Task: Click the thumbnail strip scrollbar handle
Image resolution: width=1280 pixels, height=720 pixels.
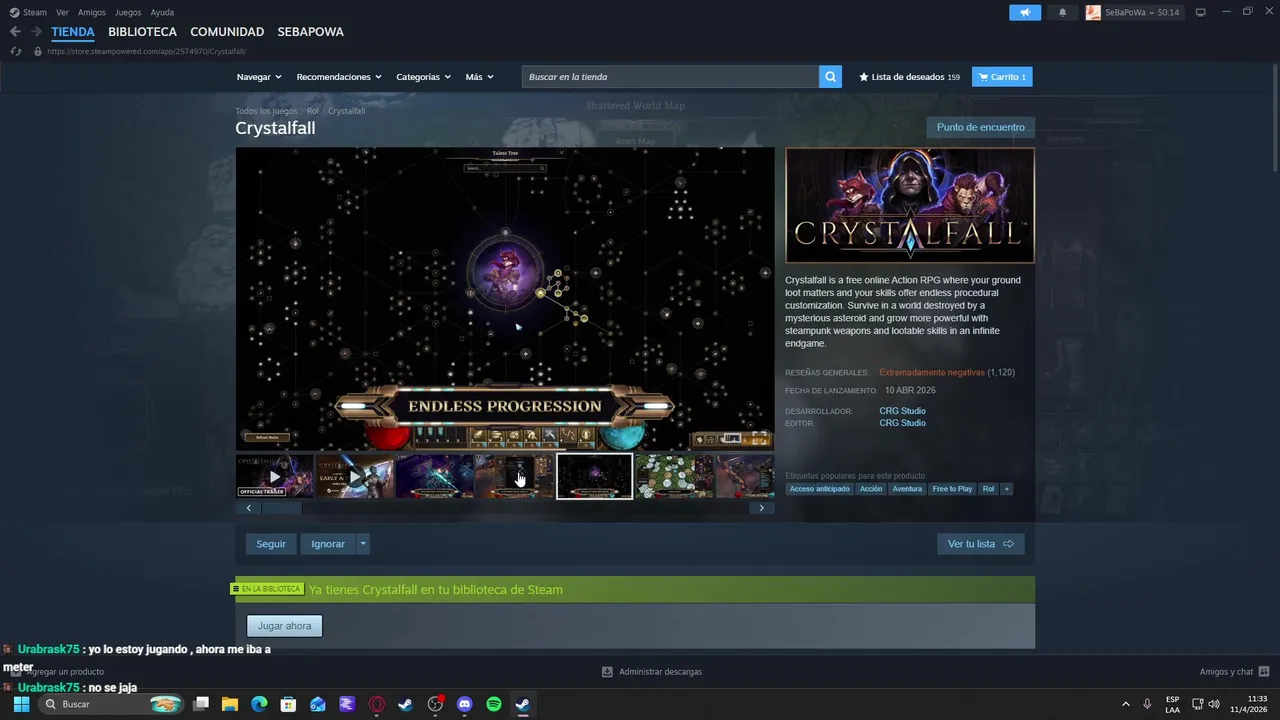Action: 282,508
